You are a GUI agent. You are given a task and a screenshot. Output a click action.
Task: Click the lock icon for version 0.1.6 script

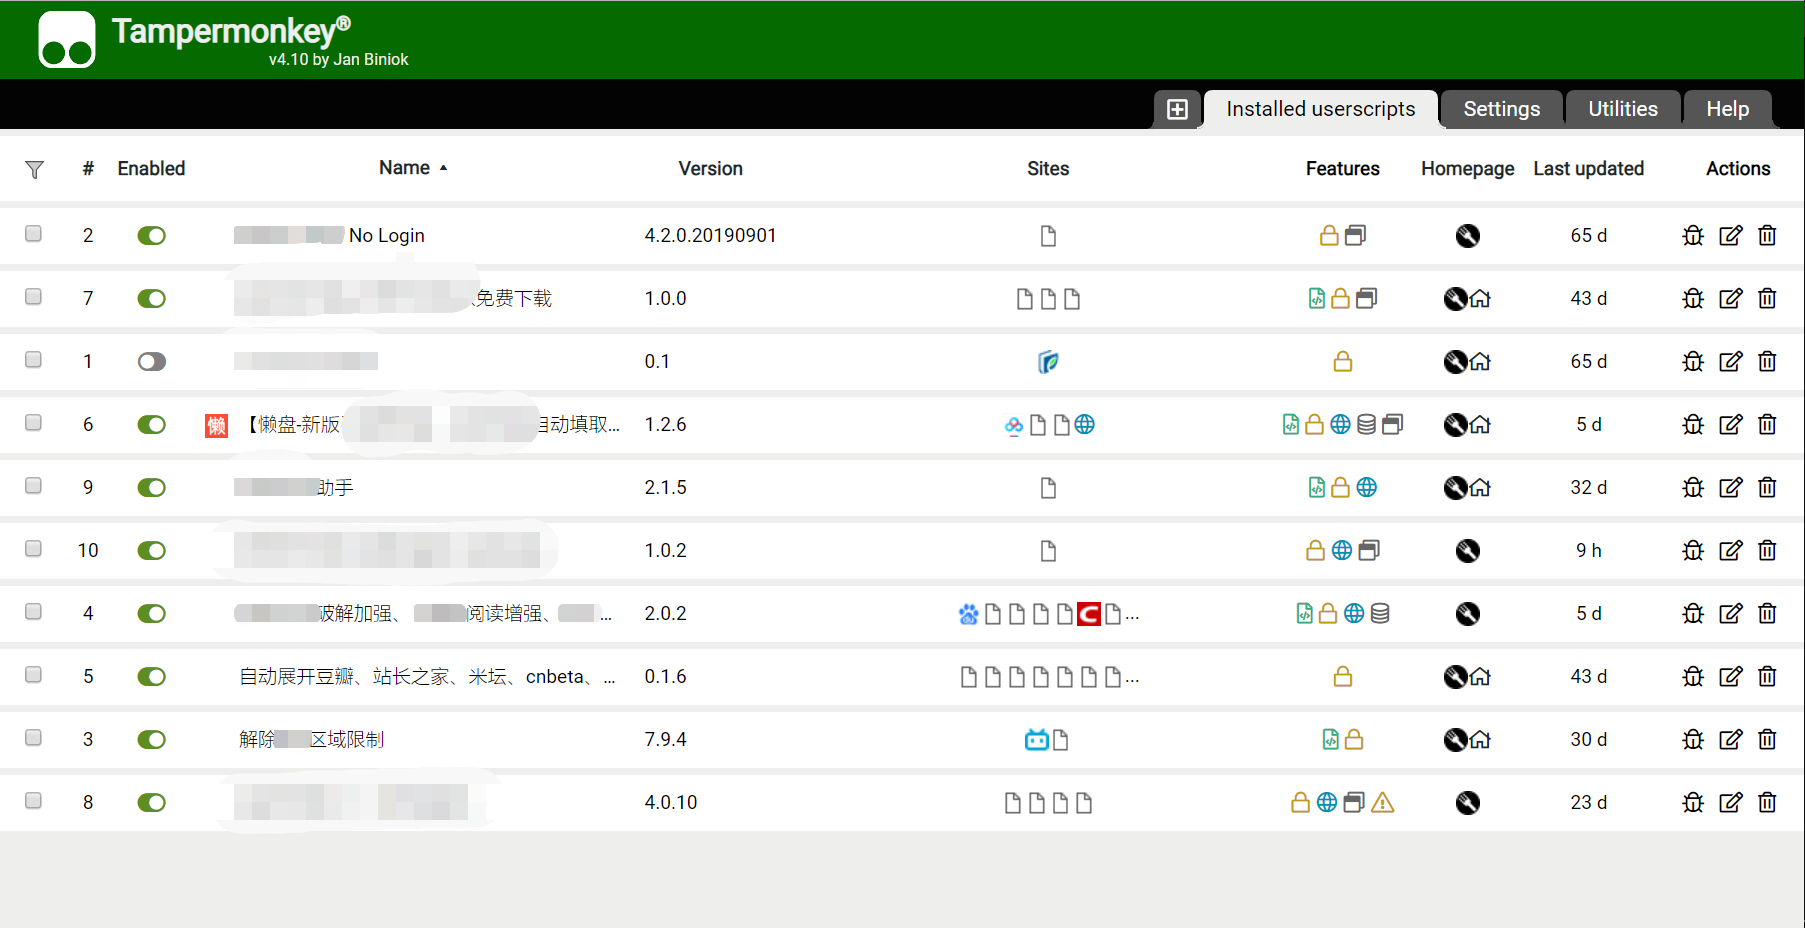tap(1343, 677)
